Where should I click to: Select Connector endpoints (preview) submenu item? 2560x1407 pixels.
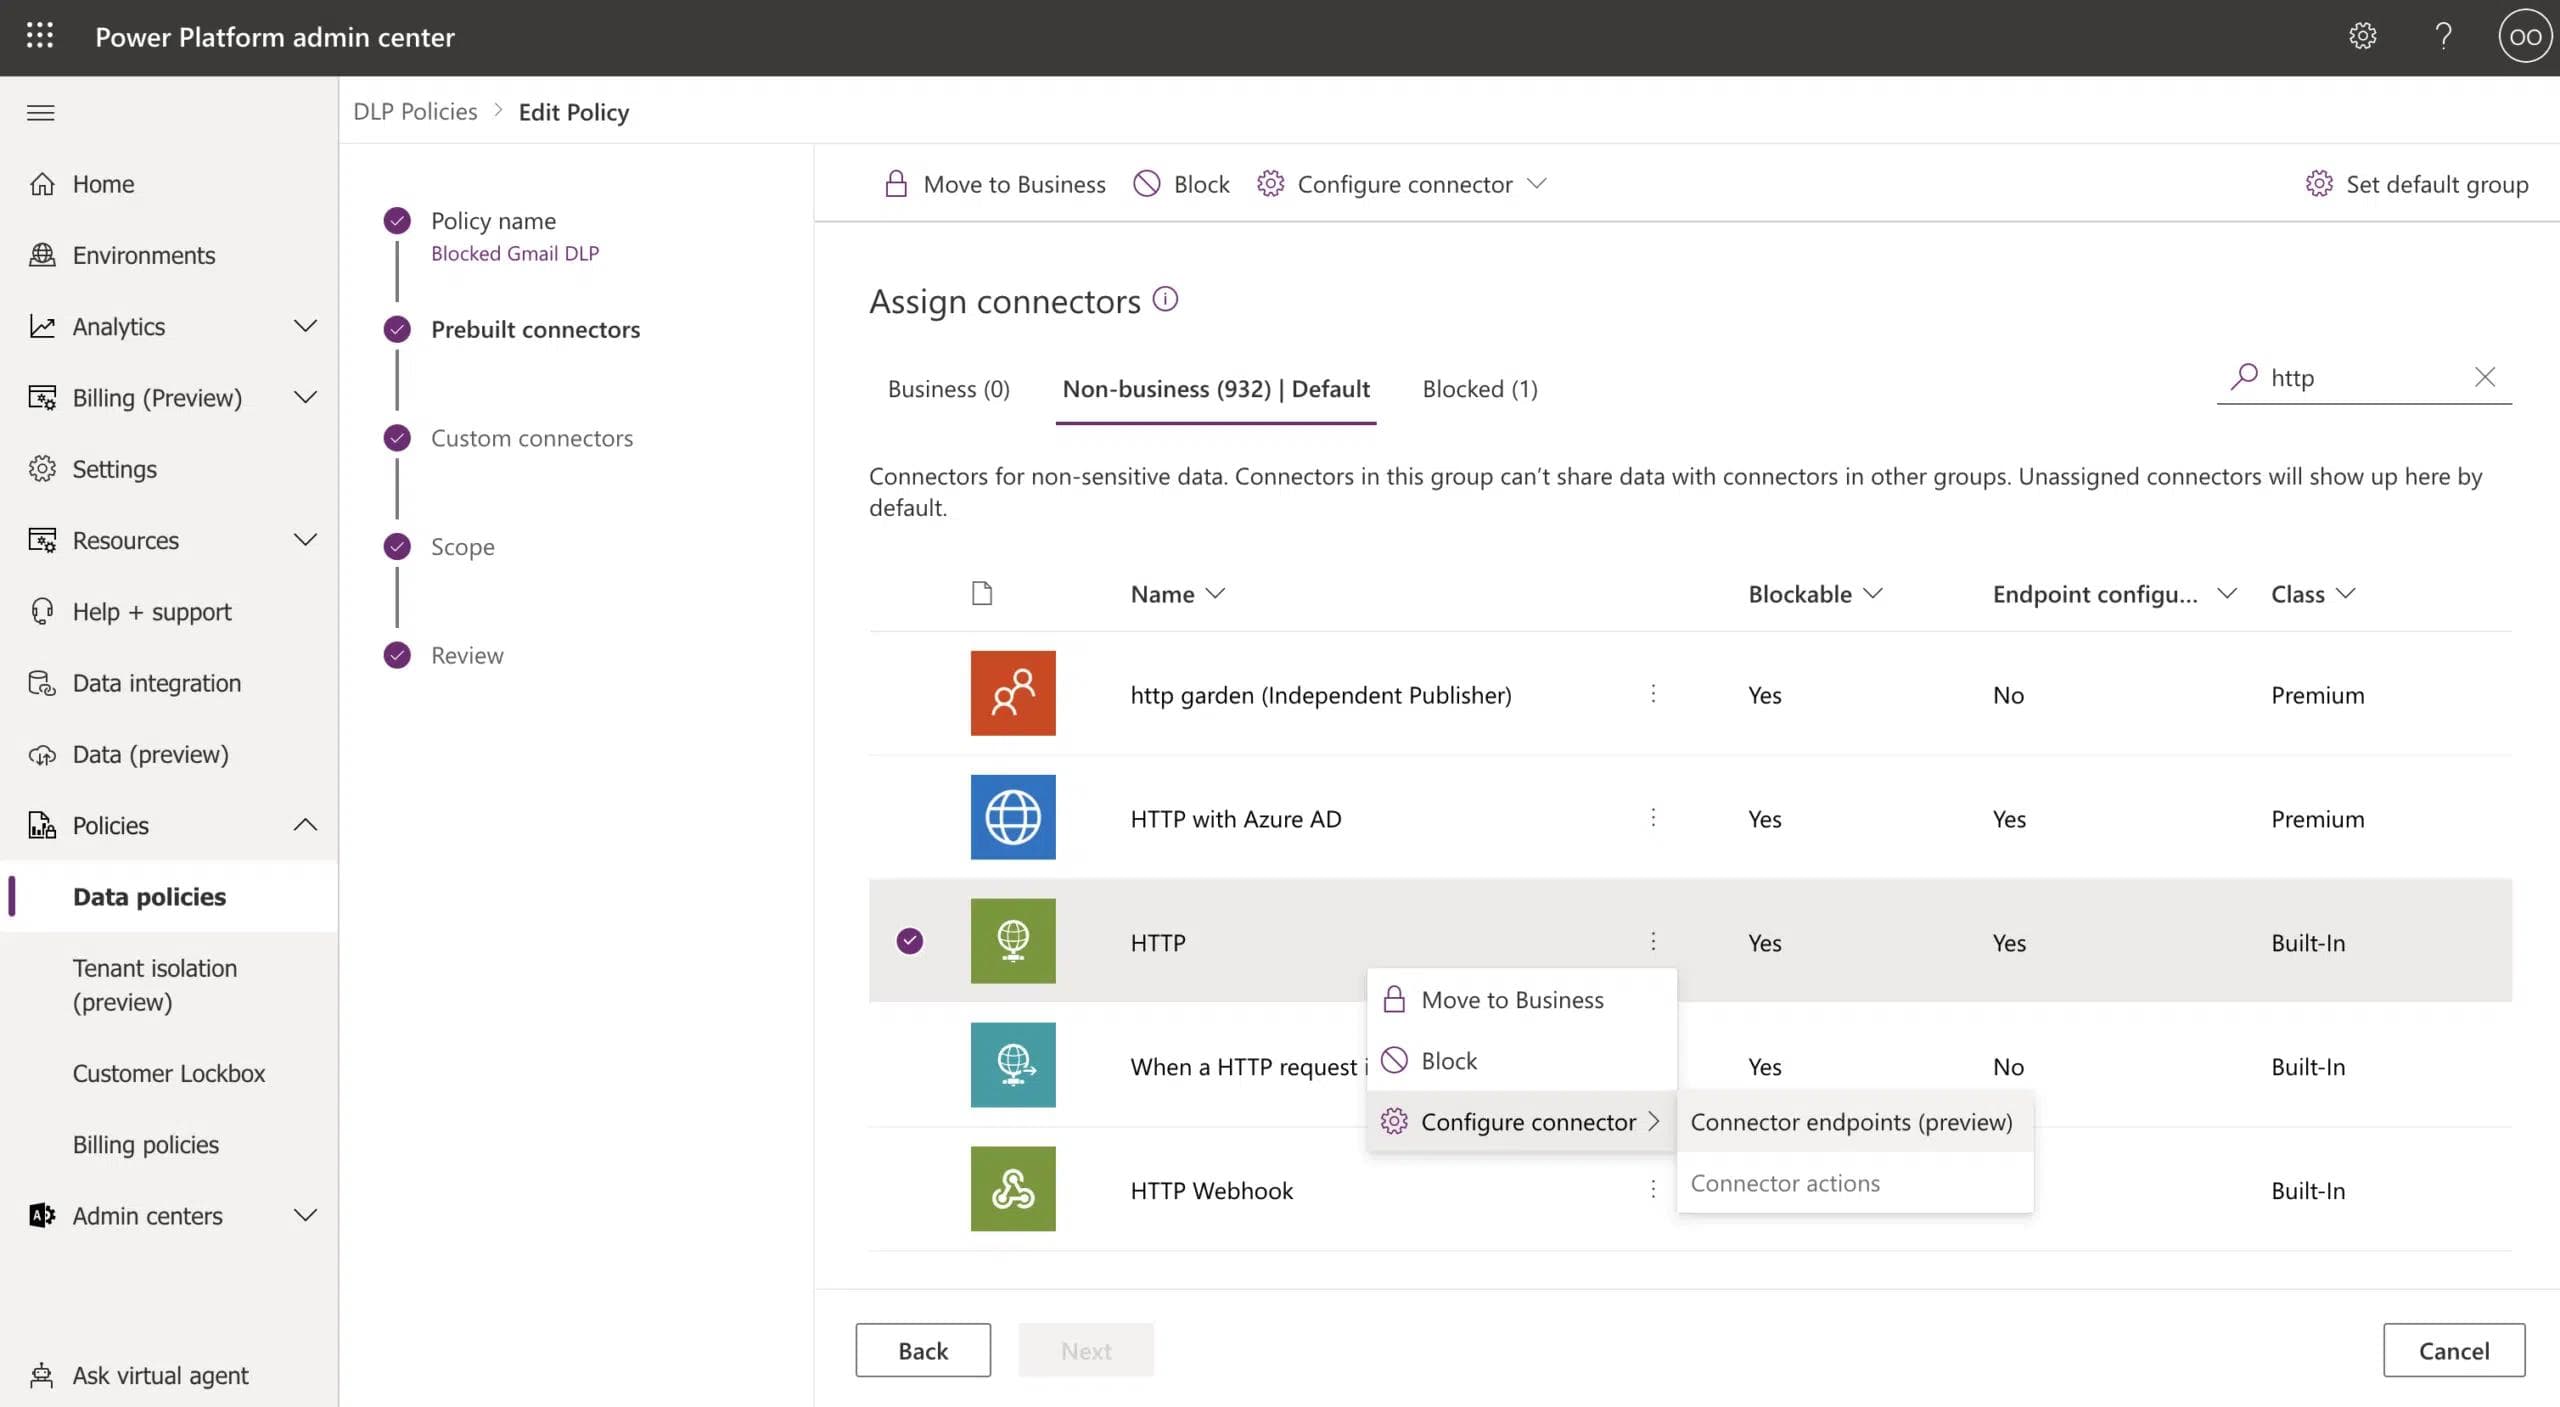[1851, 1122]
